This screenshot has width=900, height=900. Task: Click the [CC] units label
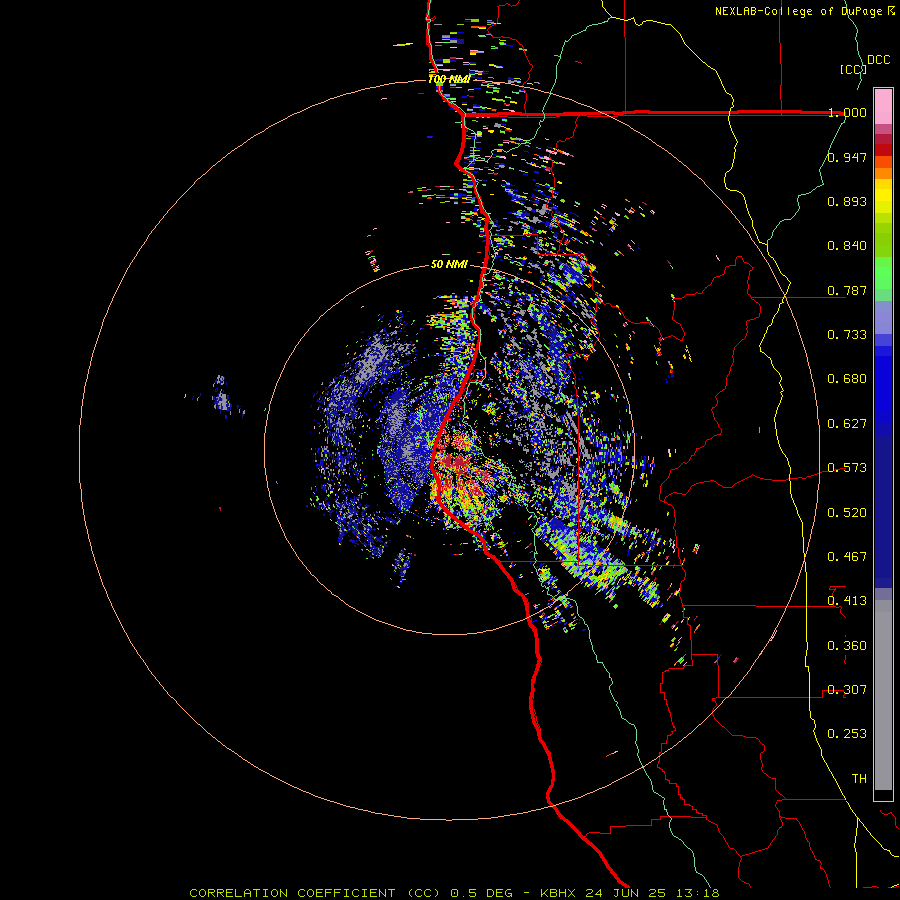pos(854,69)
